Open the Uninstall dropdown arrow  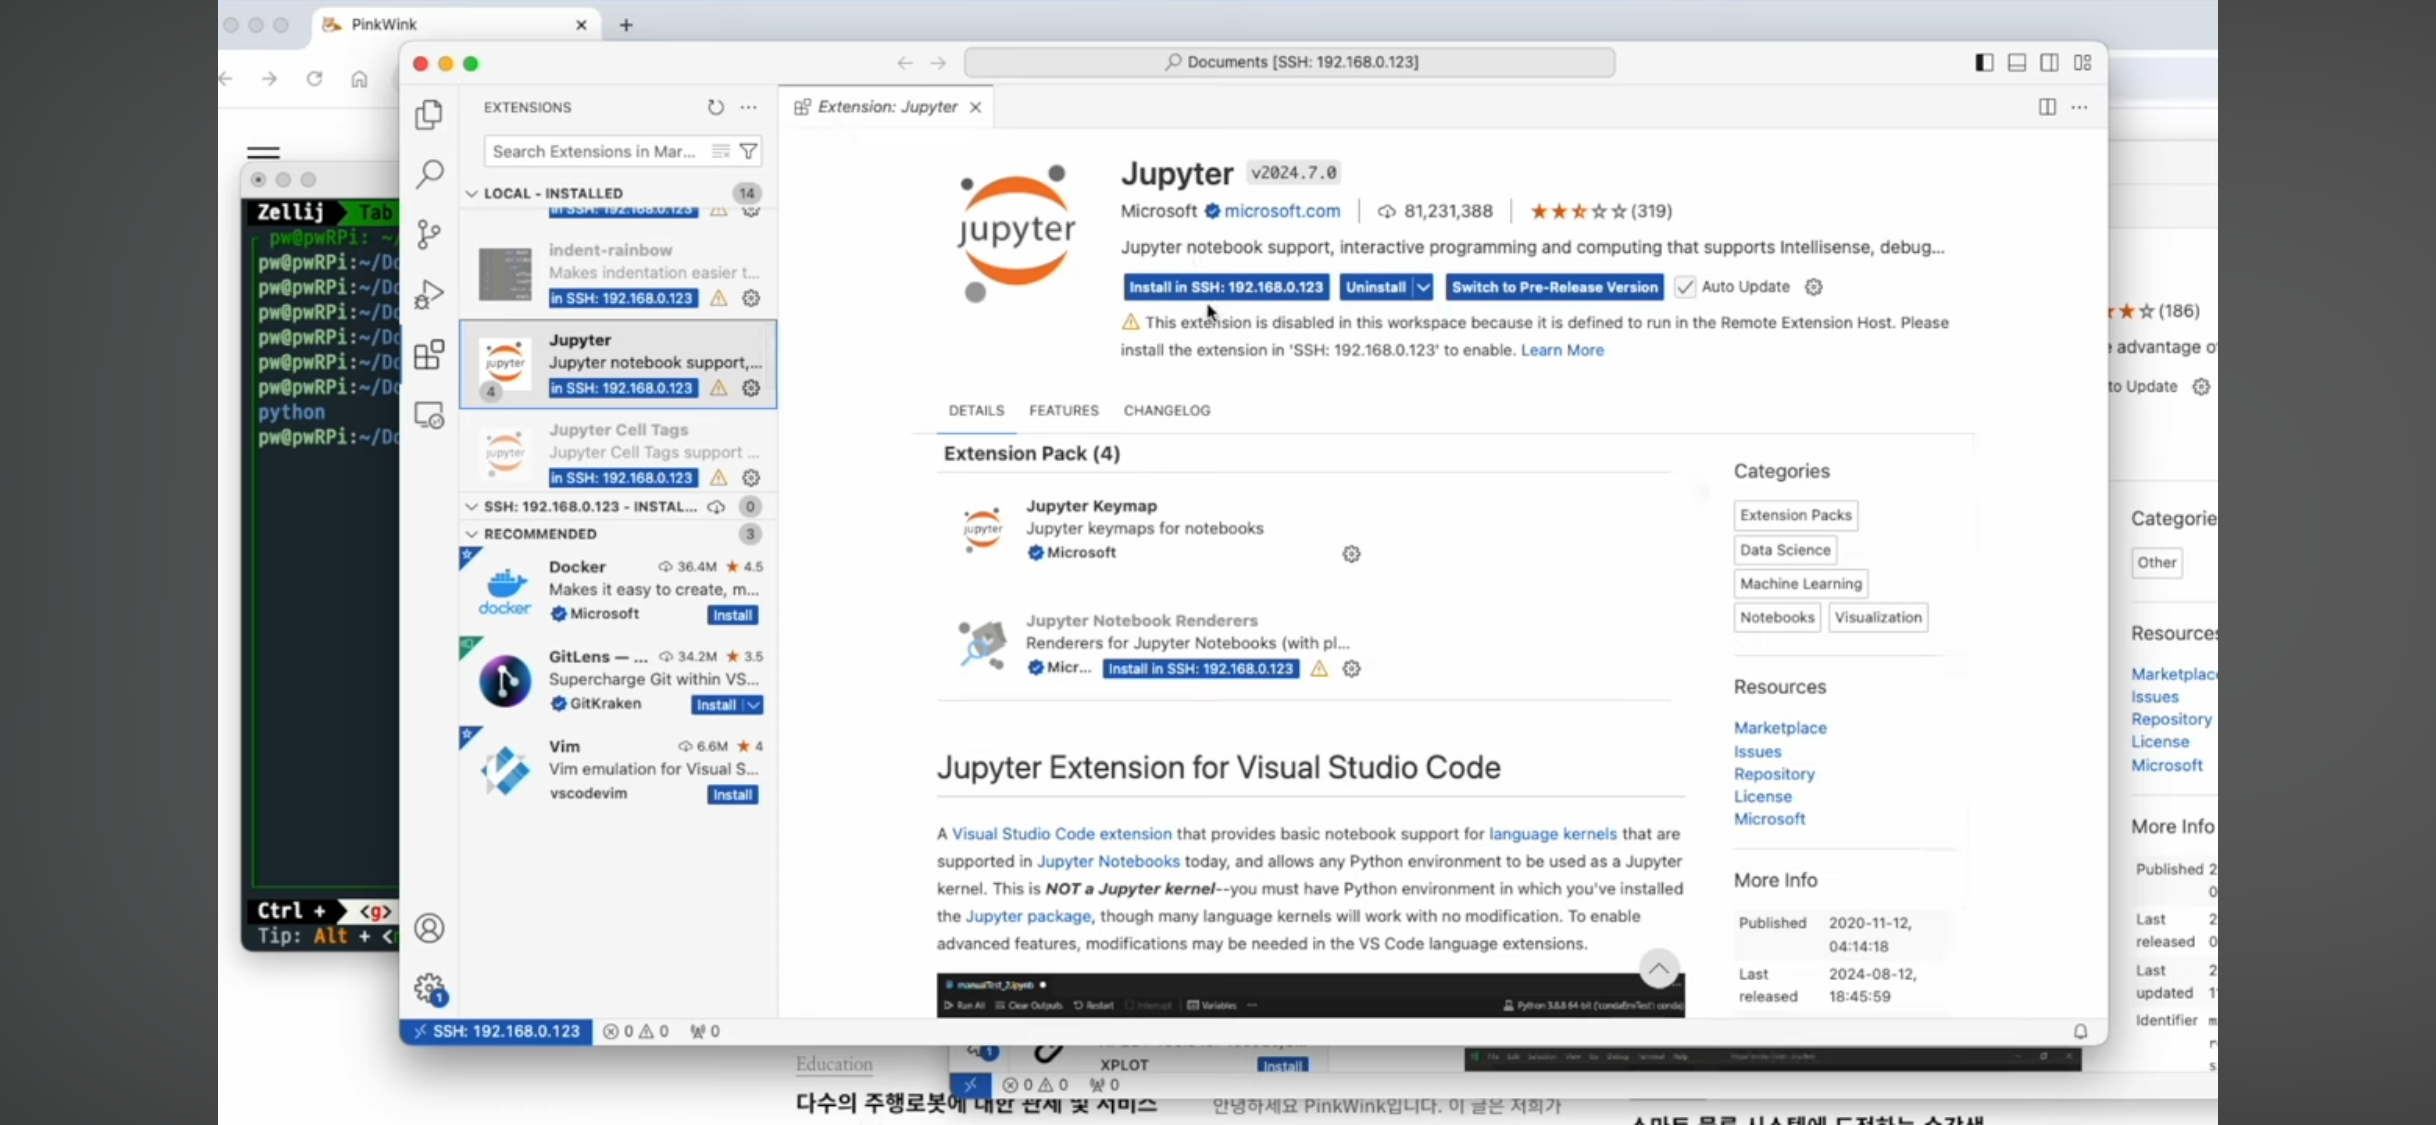tap(1423, 287)
